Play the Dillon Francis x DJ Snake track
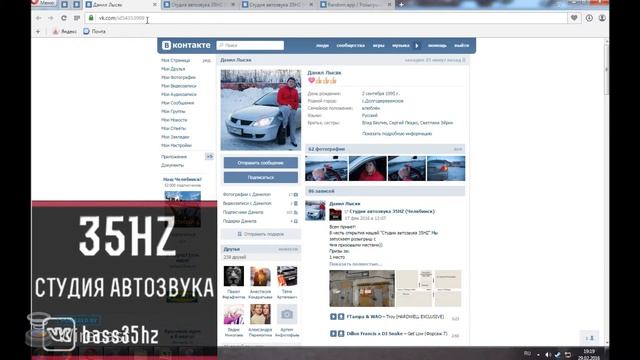640x360 pixels. (333, 334)
